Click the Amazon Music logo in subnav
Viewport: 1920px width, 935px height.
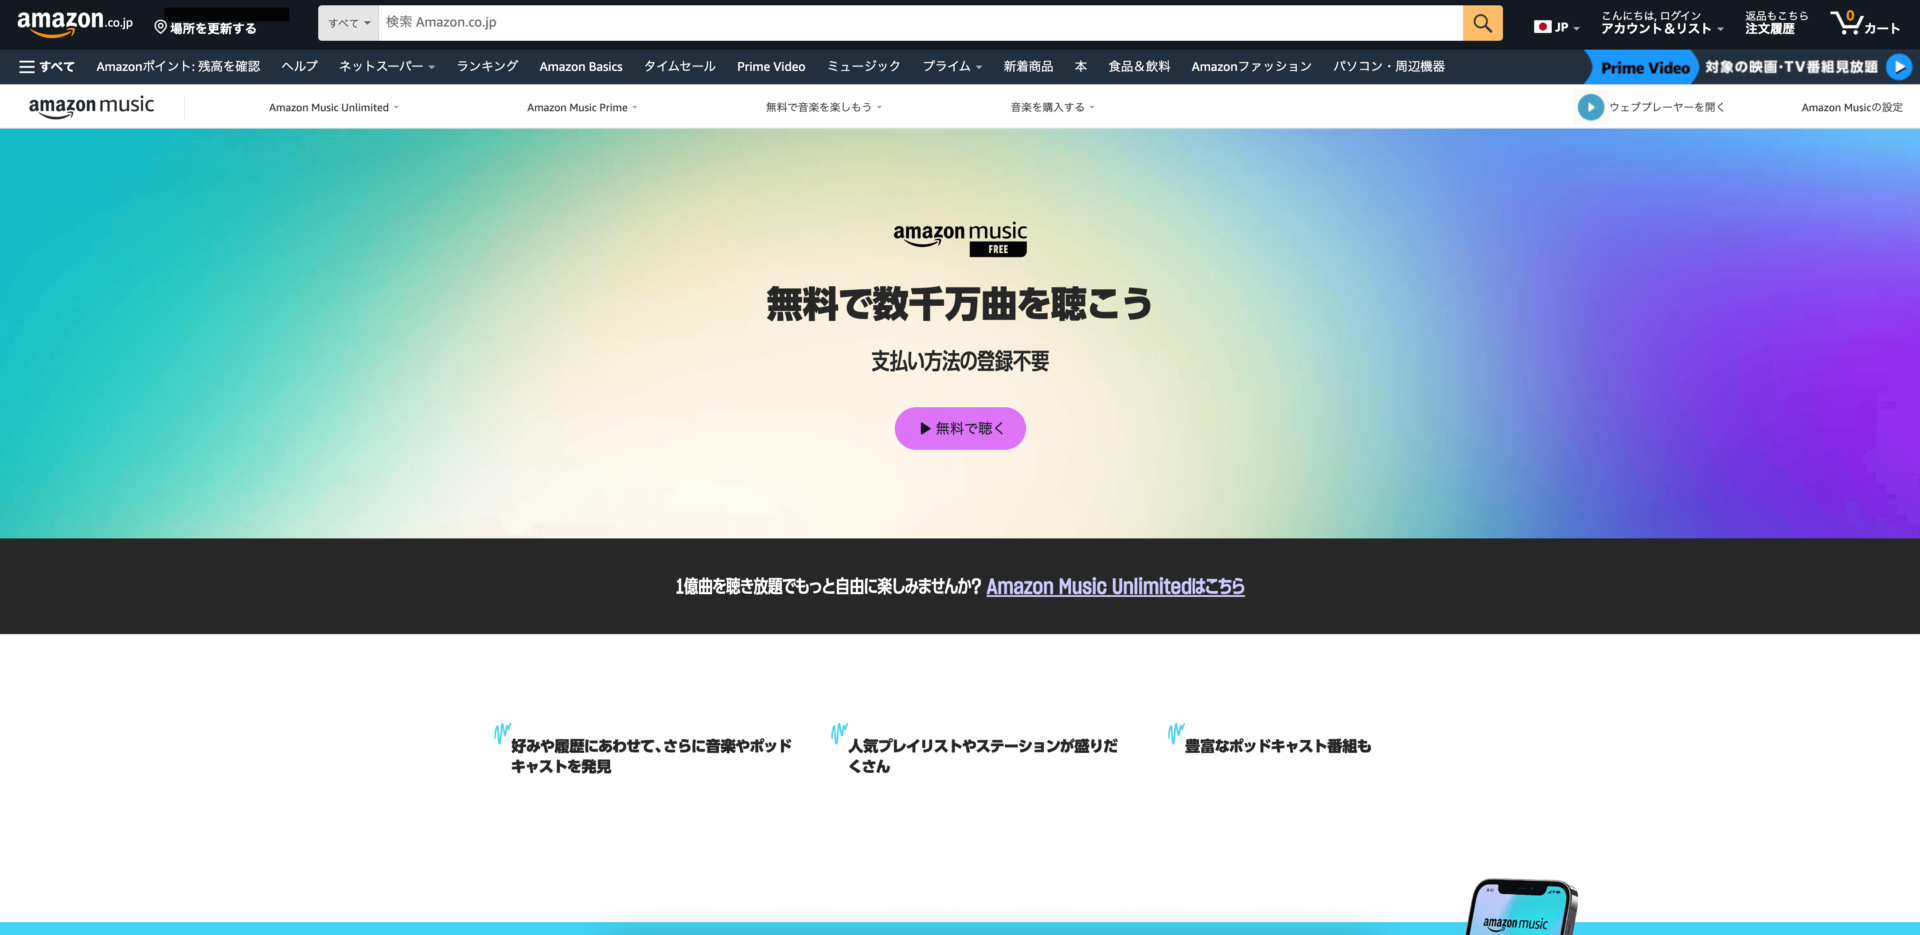[x=92, y=107]
